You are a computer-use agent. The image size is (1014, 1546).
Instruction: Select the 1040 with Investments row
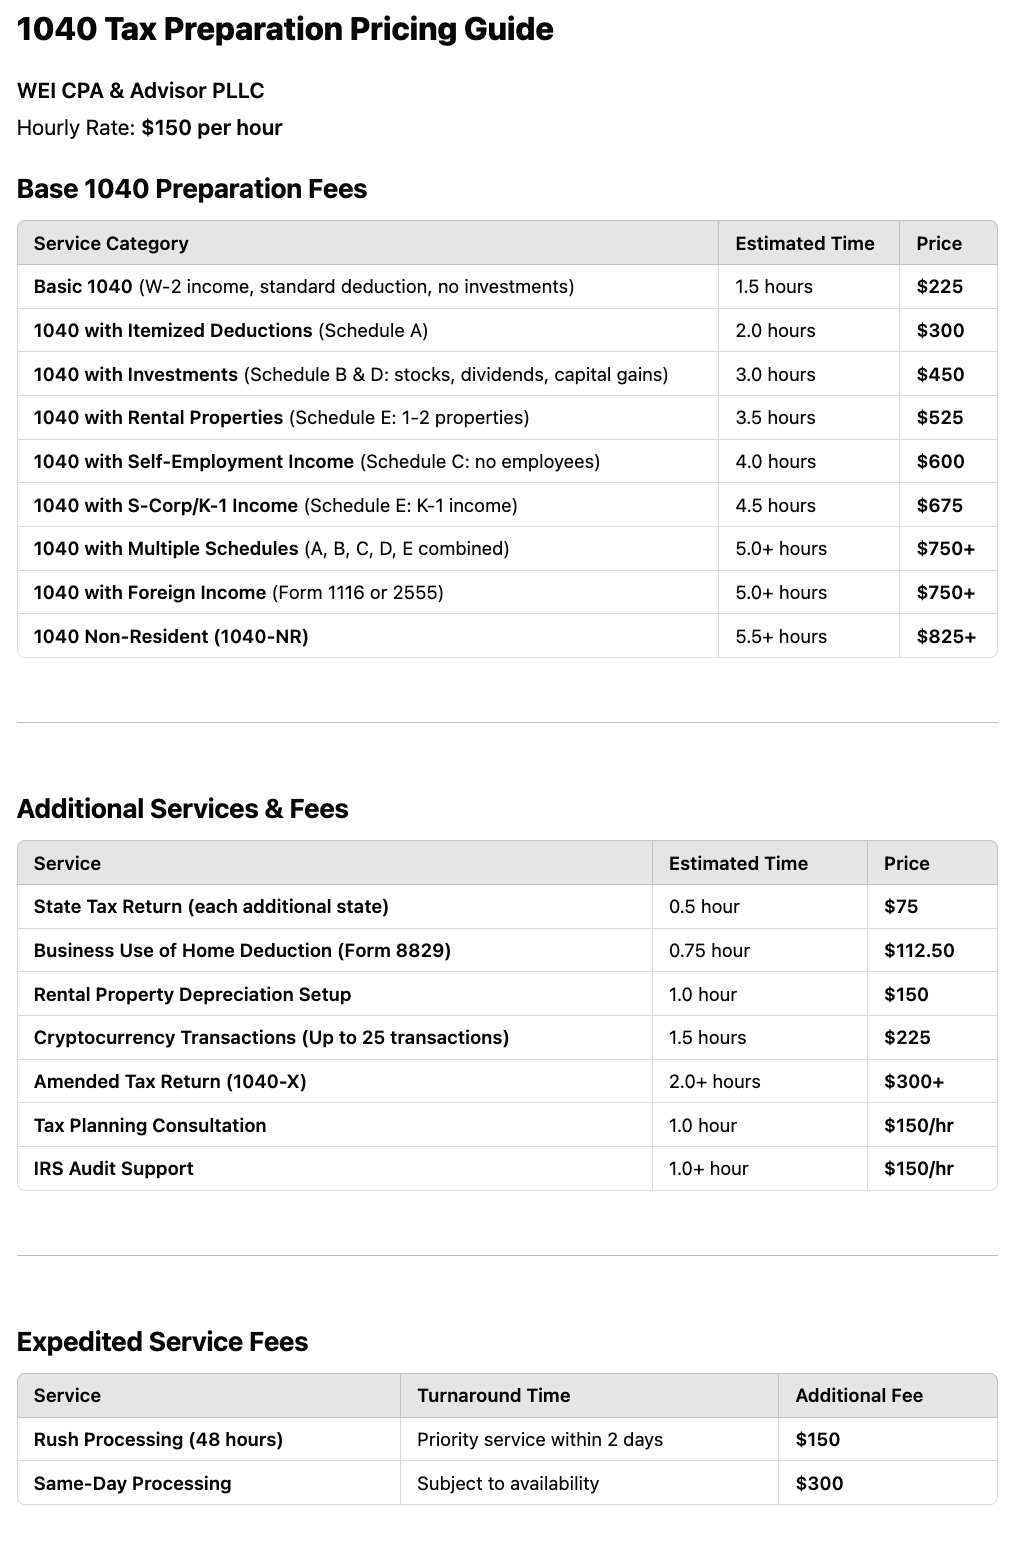pos(507,374)
